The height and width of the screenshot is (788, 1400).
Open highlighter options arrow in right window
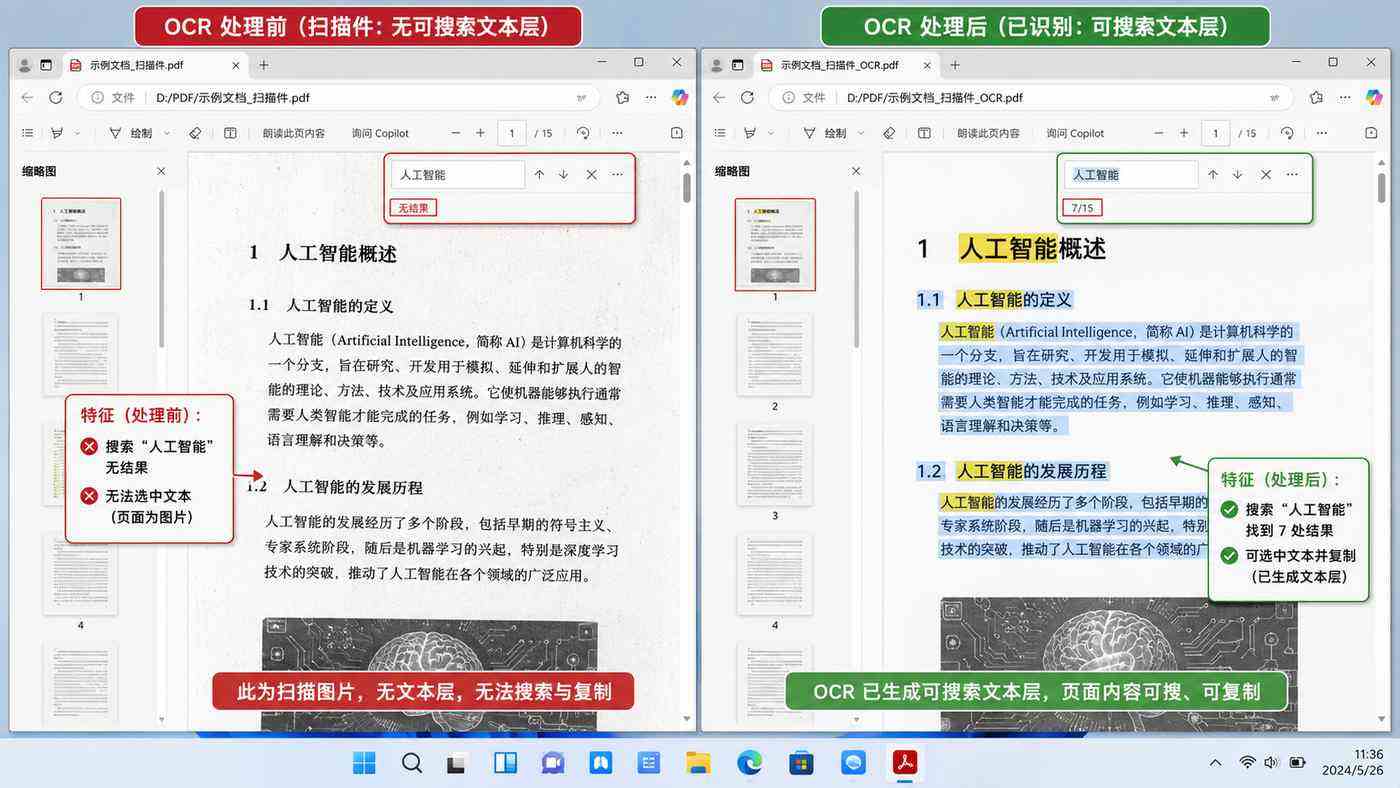pos(770,133)
